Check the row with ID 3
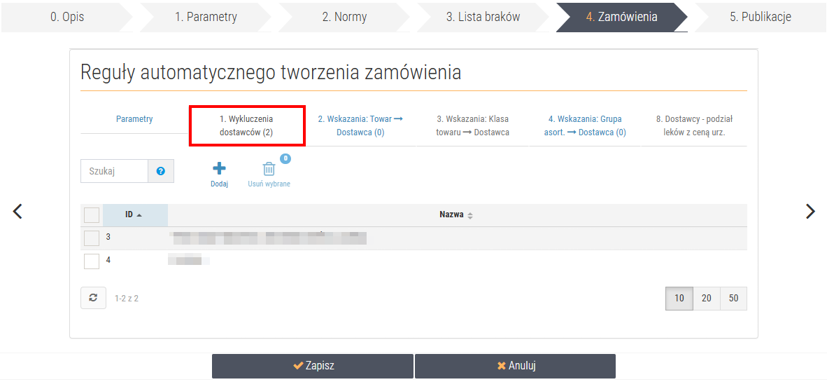The image size is (827, 382). 92,238
